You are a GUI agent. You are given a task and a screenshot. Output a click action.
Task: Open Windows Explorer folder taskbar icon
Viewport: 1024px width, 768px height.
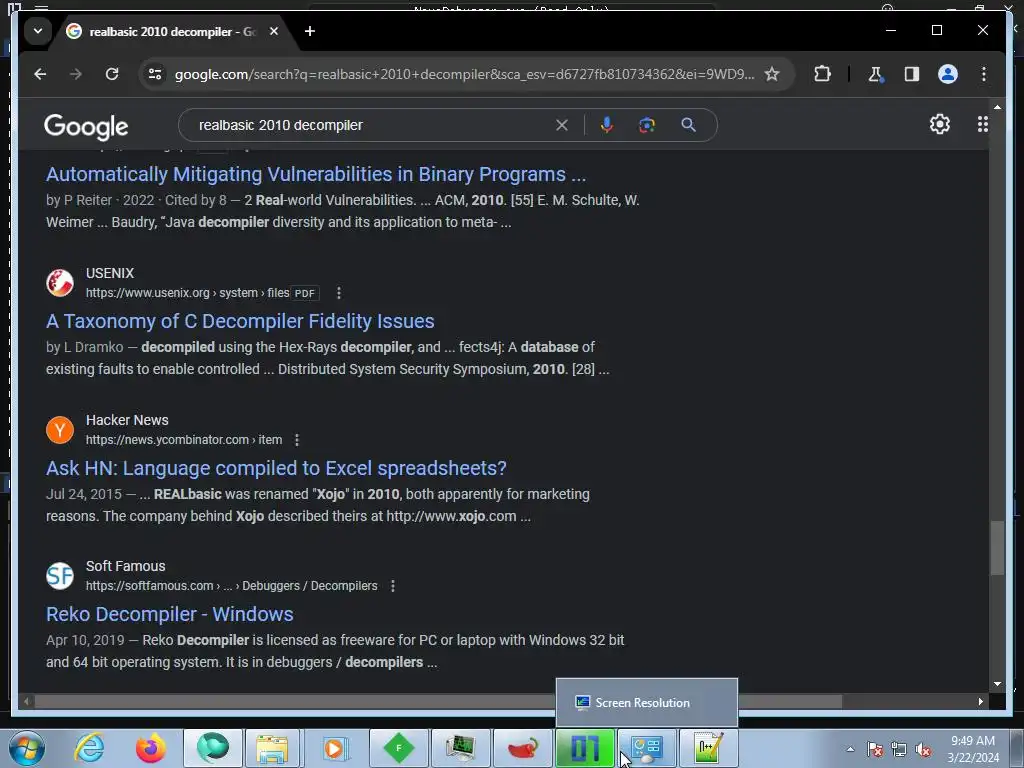(272, 748)
